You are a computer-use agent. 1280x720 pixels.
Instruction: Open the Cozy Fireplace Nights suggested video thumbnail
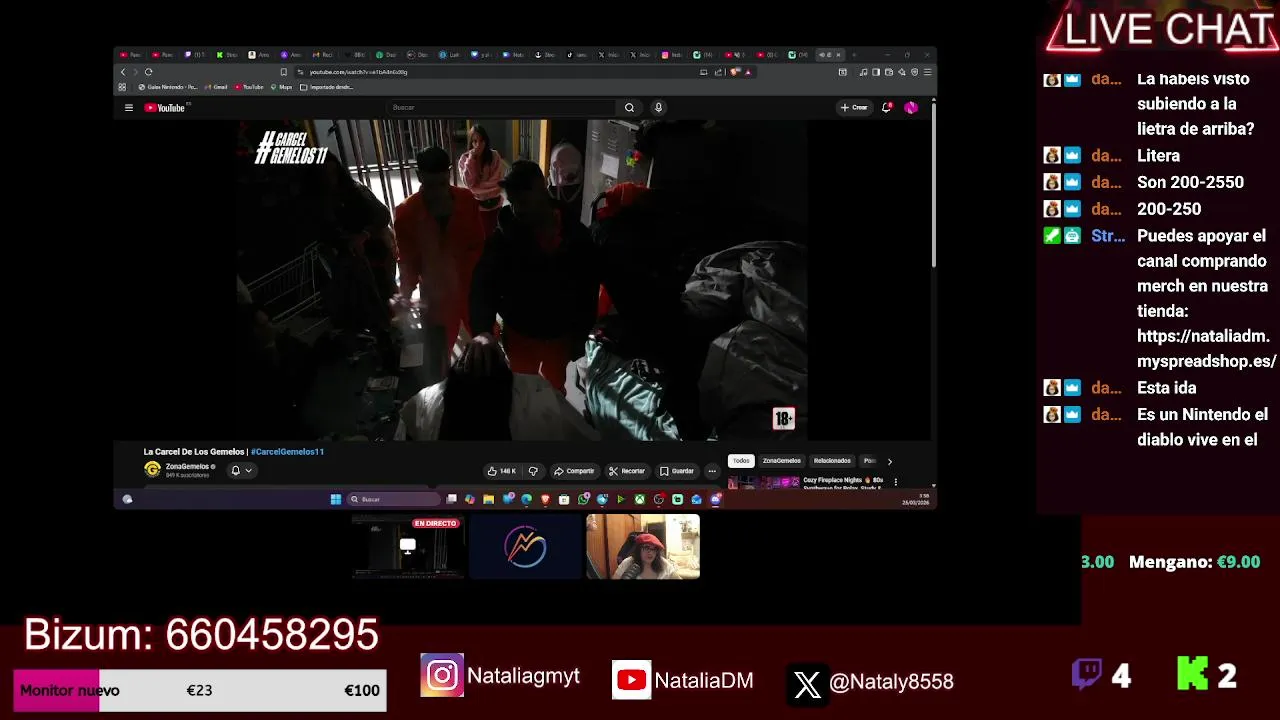point(762,483)
